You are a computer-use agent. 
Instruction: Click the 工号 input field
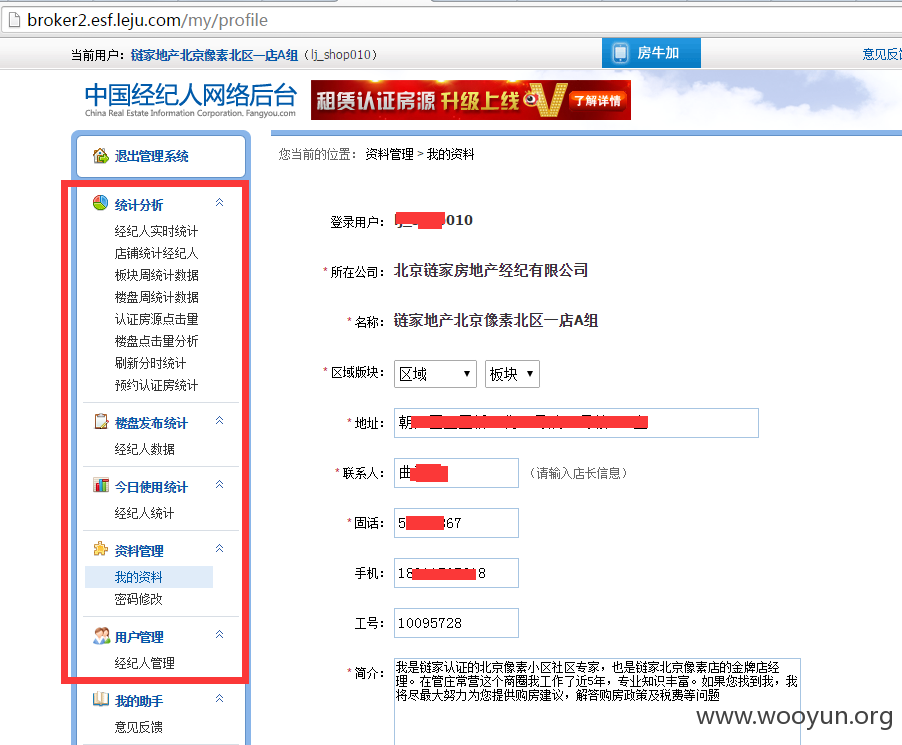(x=456, y=623)
